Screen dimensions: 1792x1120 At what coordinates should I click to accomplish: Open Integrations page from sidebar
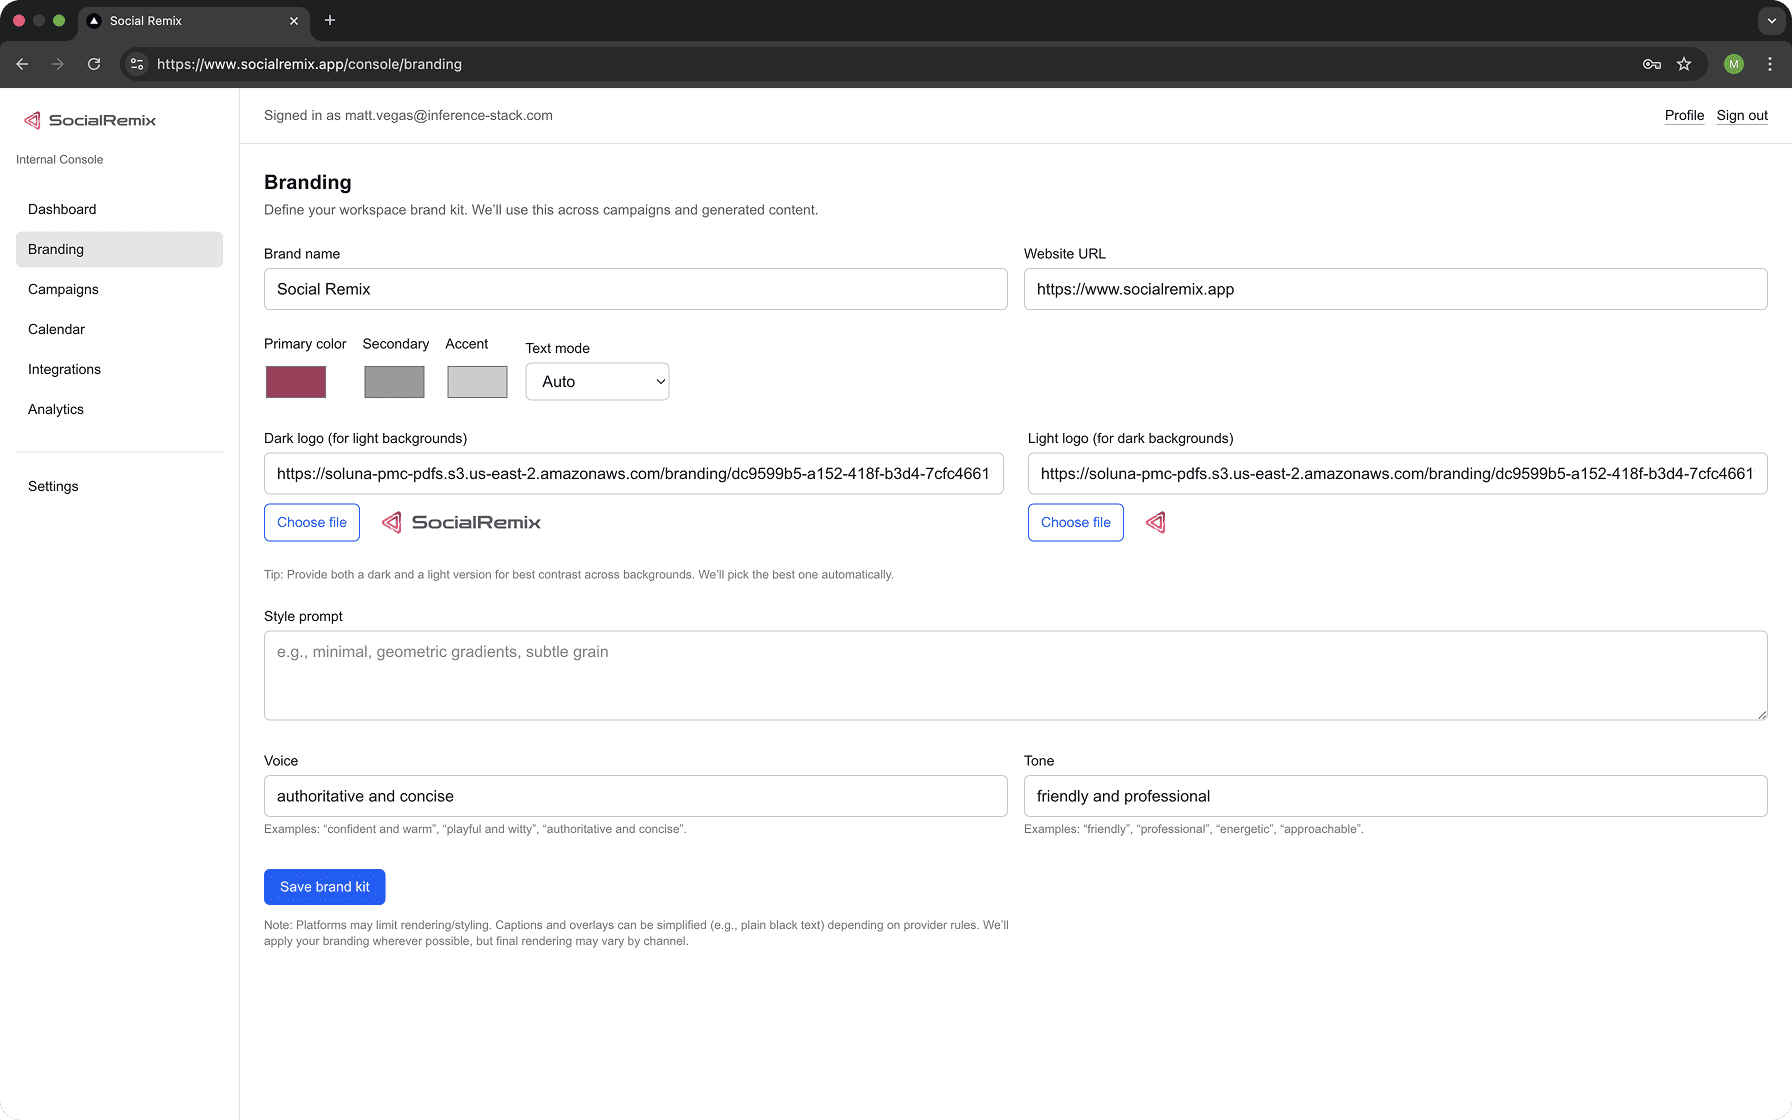(64, 369)
